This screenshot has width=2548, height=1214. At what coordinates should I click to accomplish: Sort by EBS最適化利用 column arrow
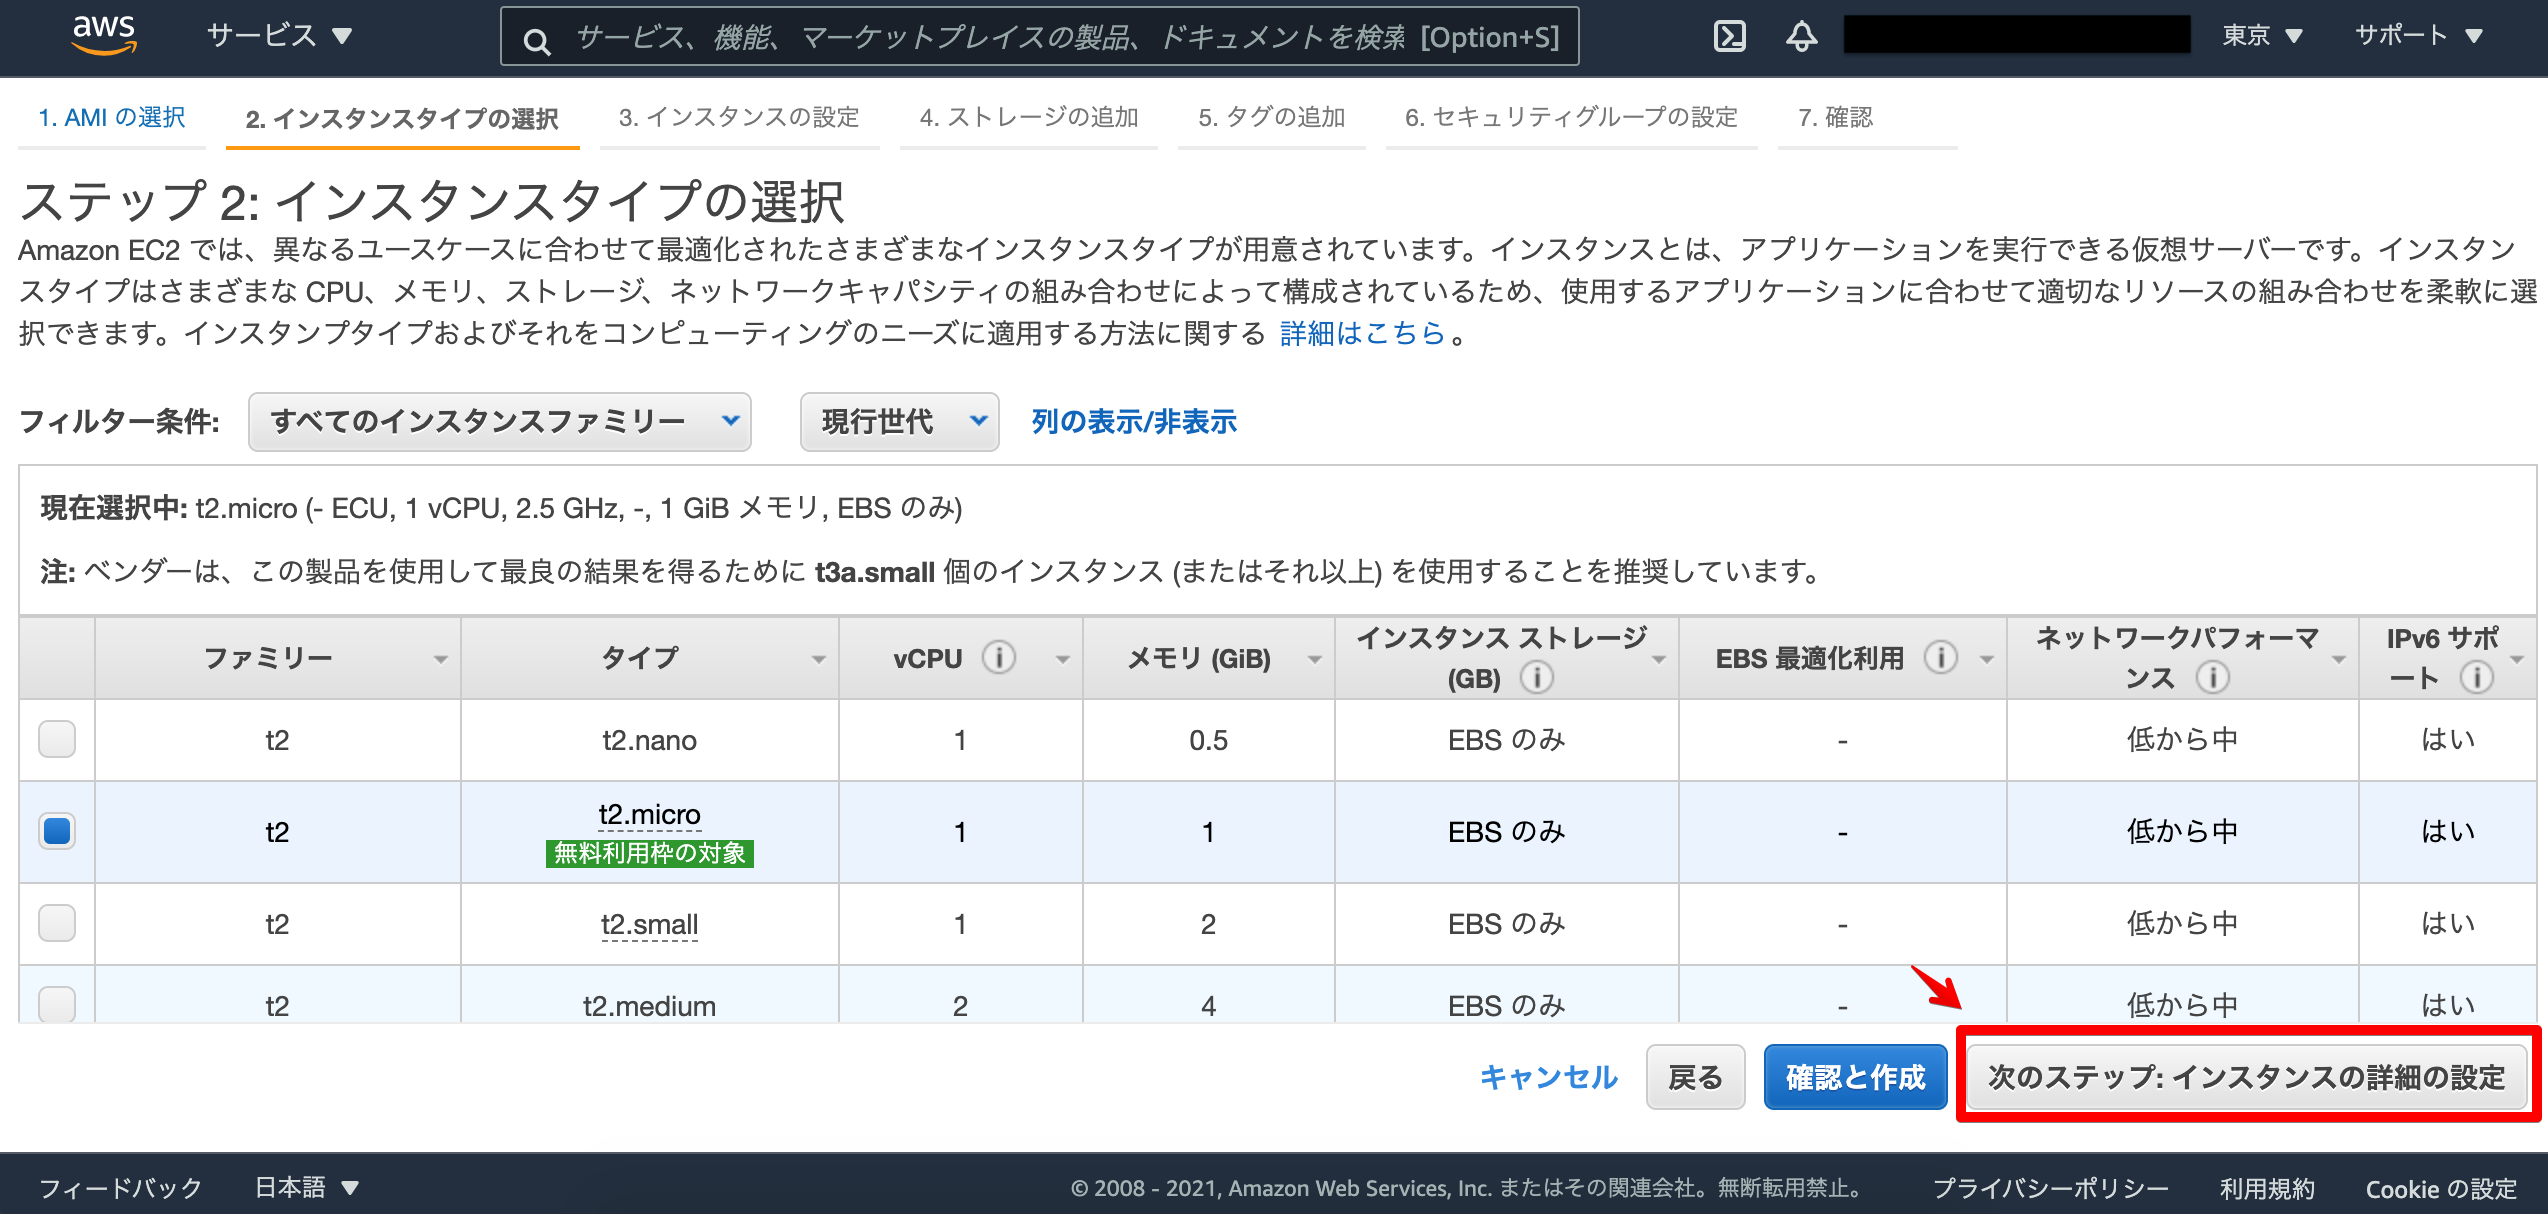[1986, 659]
